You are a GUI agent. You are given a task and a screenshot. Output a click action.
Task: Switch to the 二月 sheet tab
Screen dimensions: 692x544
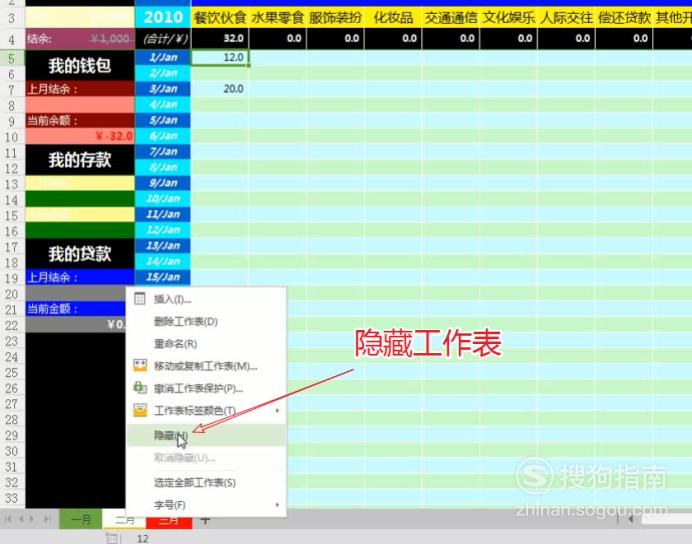124,519
